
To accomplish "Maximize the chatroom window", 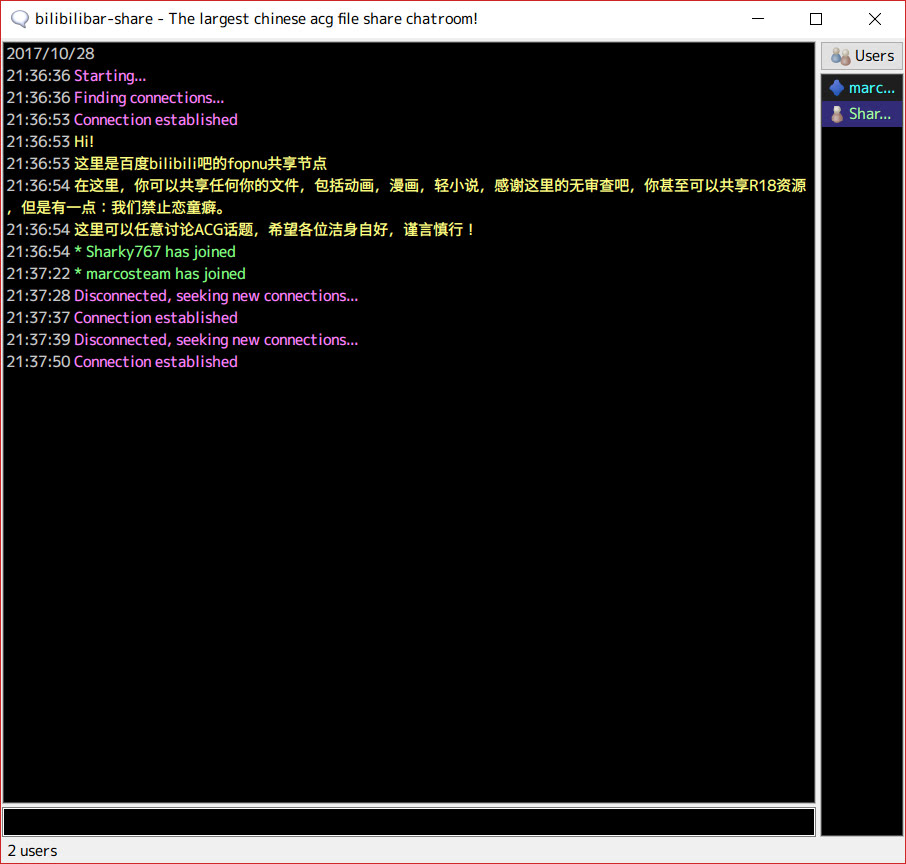I will (x=816, y=19).
